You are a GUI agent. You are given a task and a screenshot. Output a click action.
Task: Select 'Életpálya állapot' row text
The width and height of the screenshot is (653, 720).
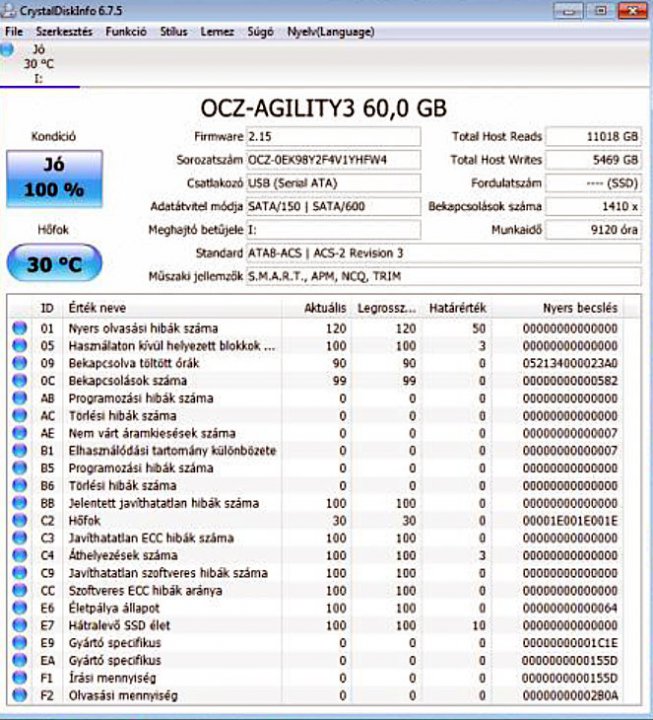tap(114, 608)
